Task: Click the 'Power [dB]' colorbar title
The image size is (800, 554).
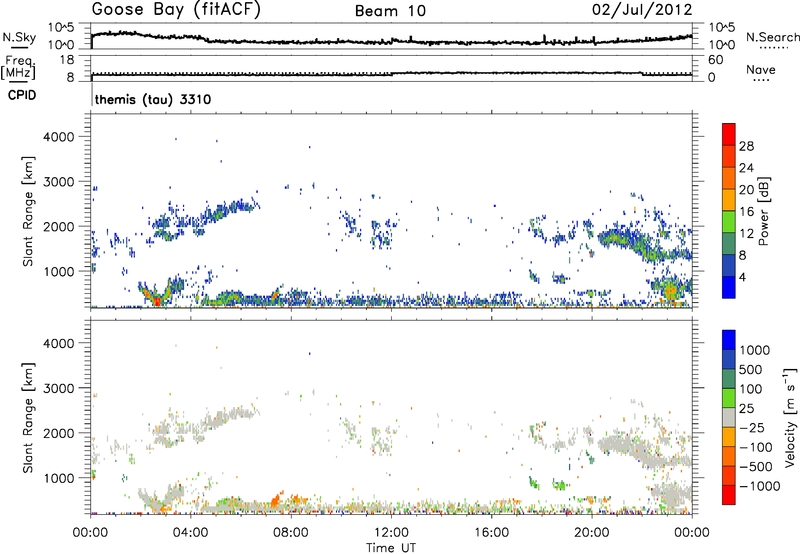Action: 764,211
